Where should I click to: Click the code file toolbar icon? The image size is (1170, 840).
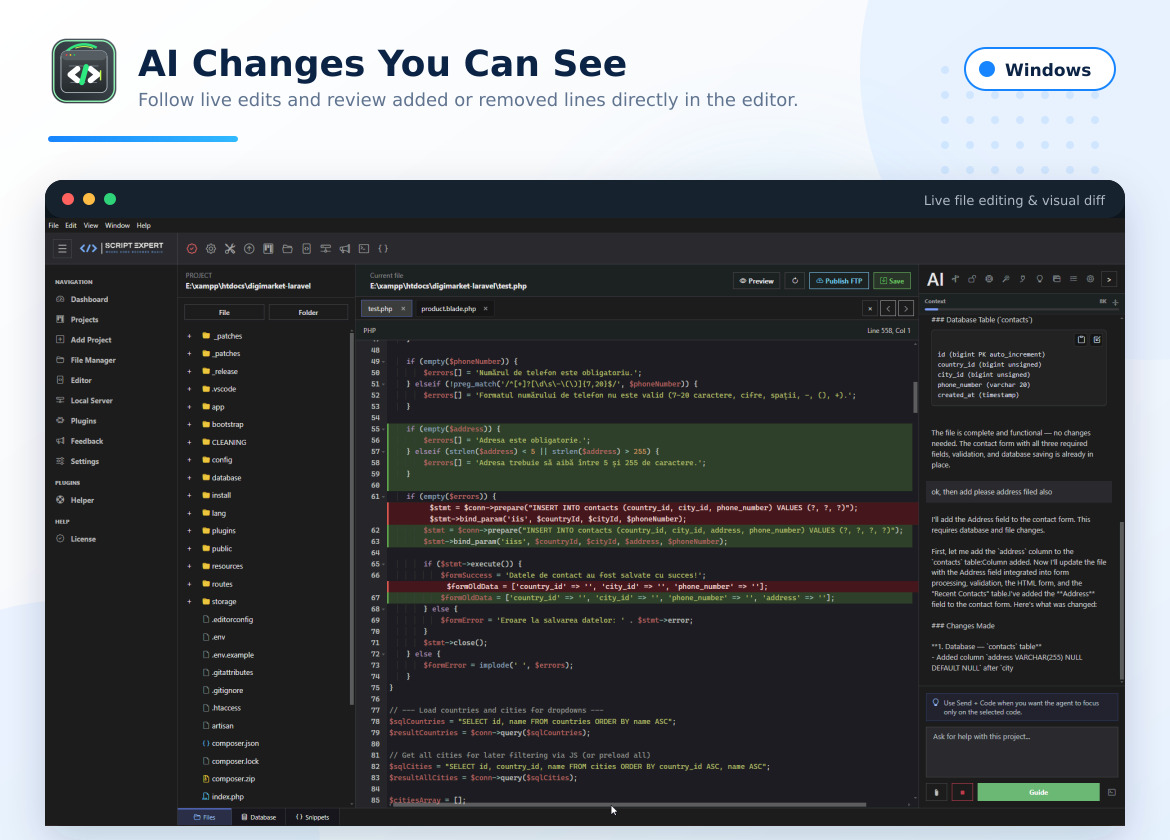307,248
